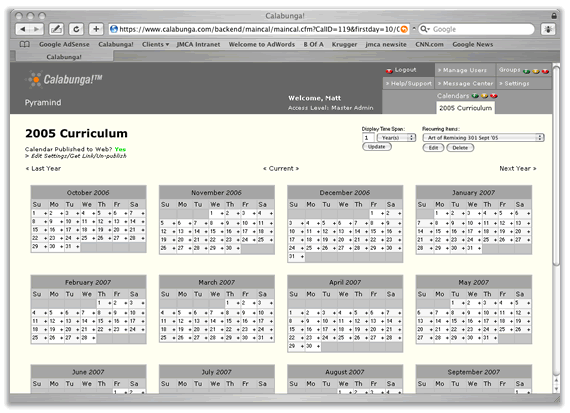Select the Calabunga! browser tab
570x413 pixels.
pos(64,57)
